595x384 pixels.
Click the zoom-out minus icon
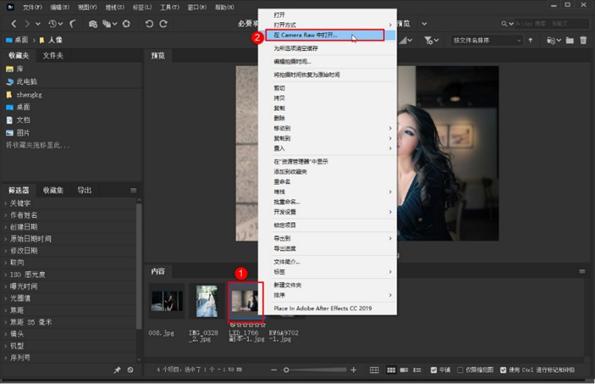pyautogui.click(x=274, y=370)
